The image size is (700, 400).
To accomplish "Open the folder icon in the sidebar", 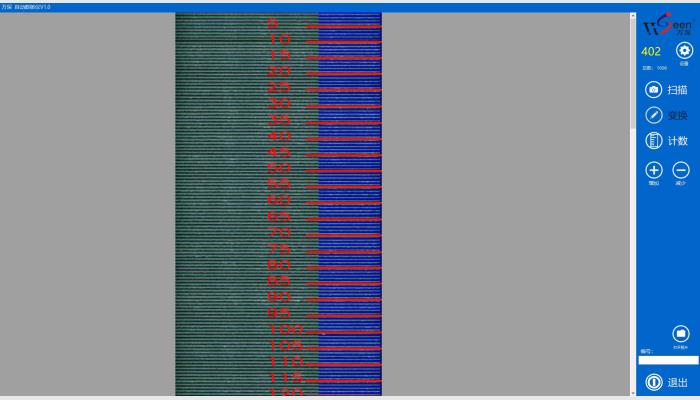I will pyautogui.click(x=680, y=333).
